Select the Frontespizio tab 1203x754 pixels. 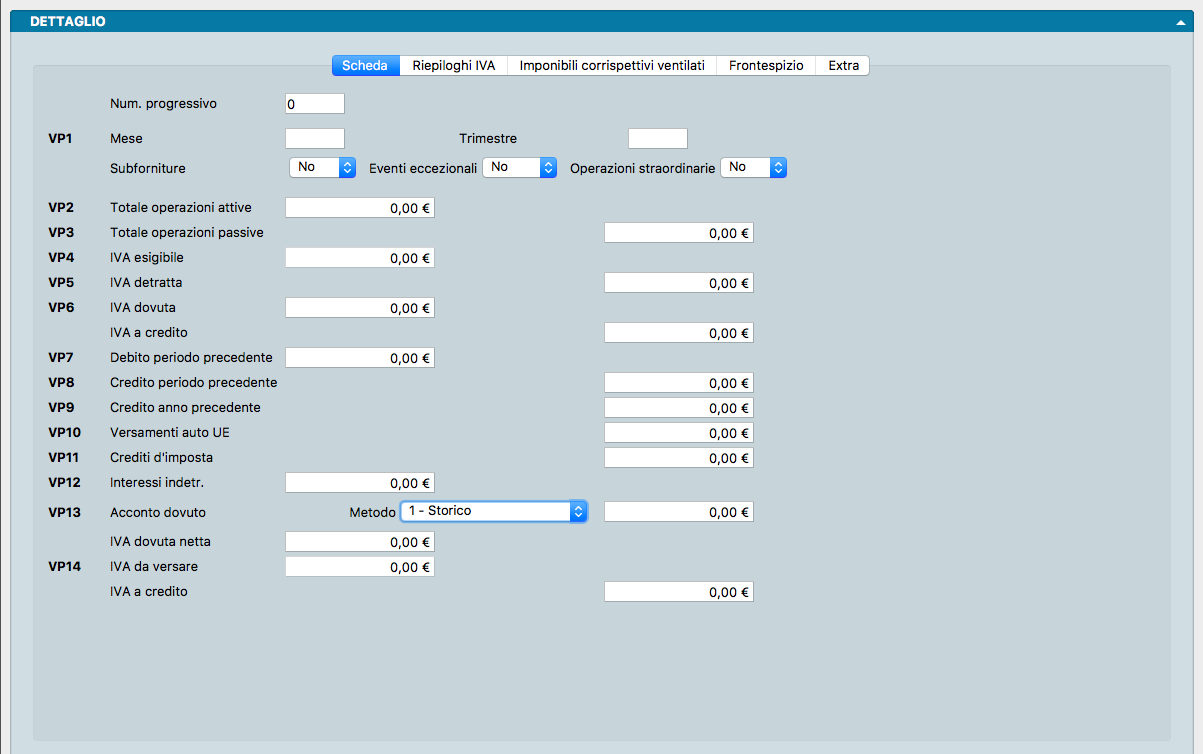(x=765, y=65)
